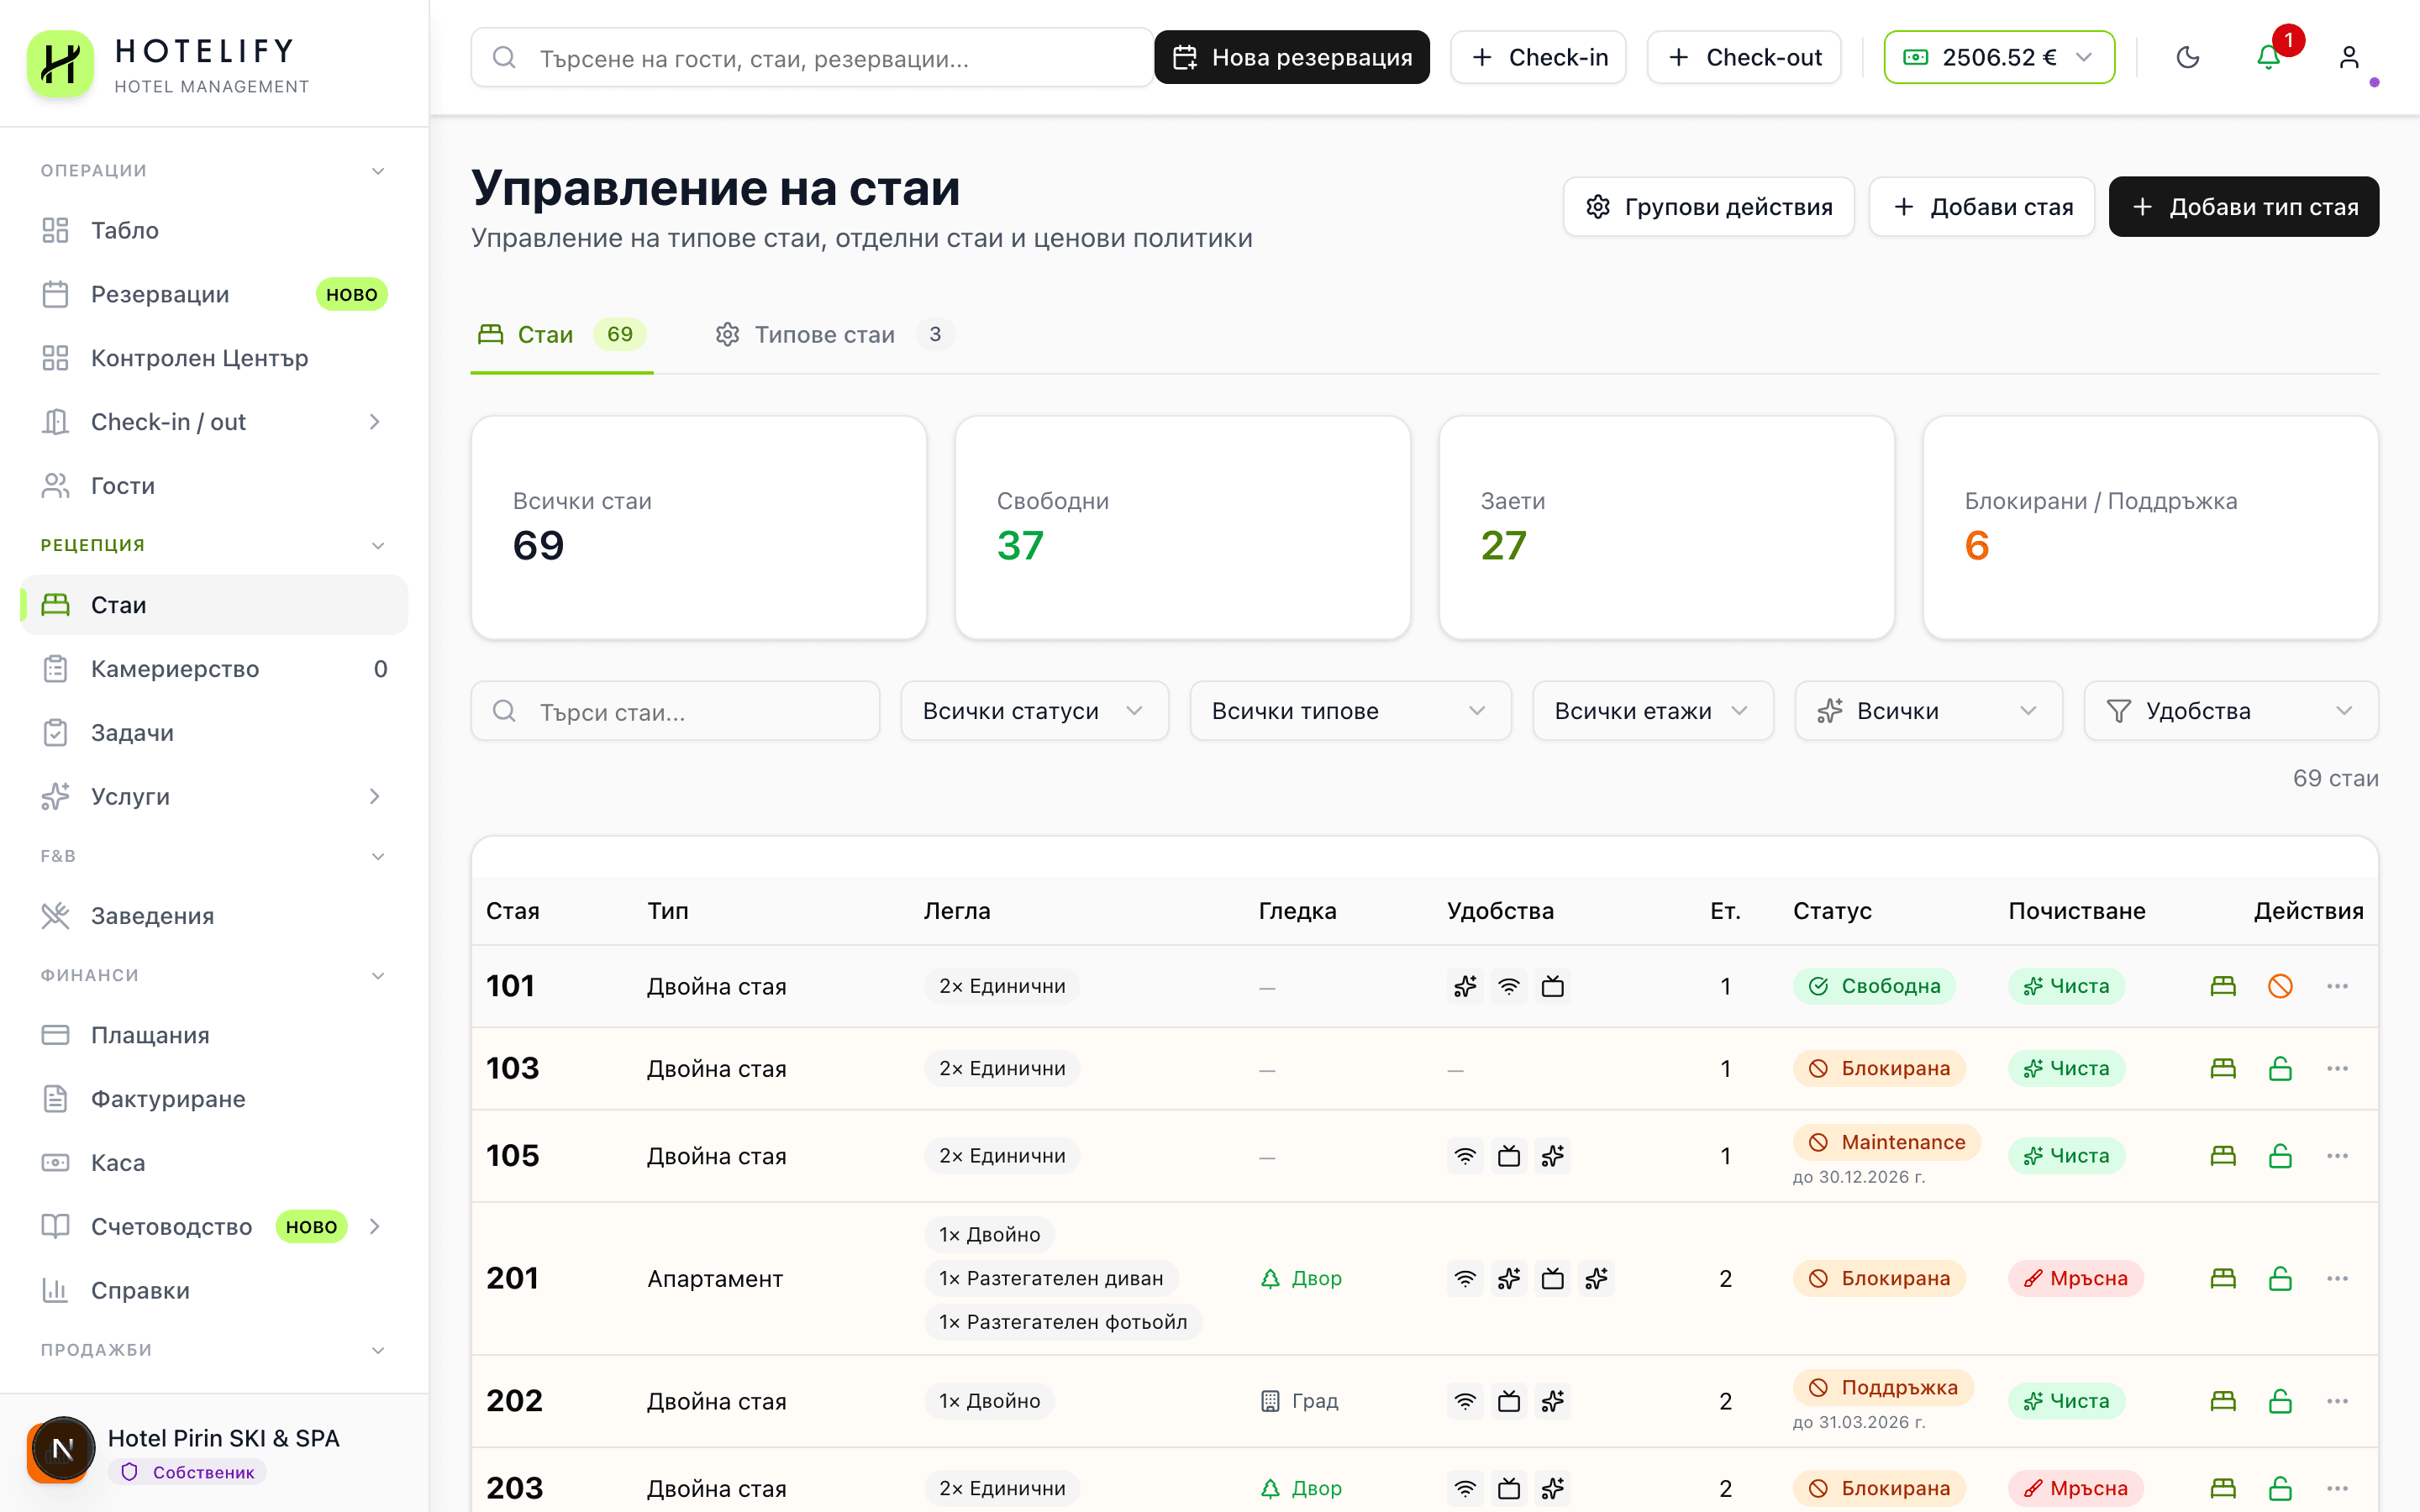The width and height of the screenshot is (2420, 1512).
Task: Click the Плащания payments icon in sidebar
Action: click(x=55, y=1035)
